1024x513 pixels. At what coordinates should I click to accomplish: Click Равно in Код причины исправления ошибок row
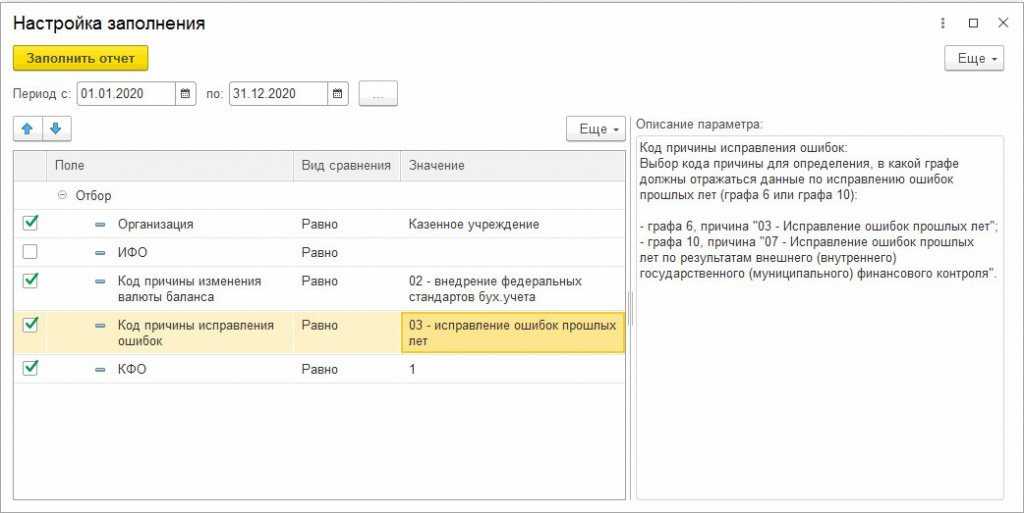(319, 325)
